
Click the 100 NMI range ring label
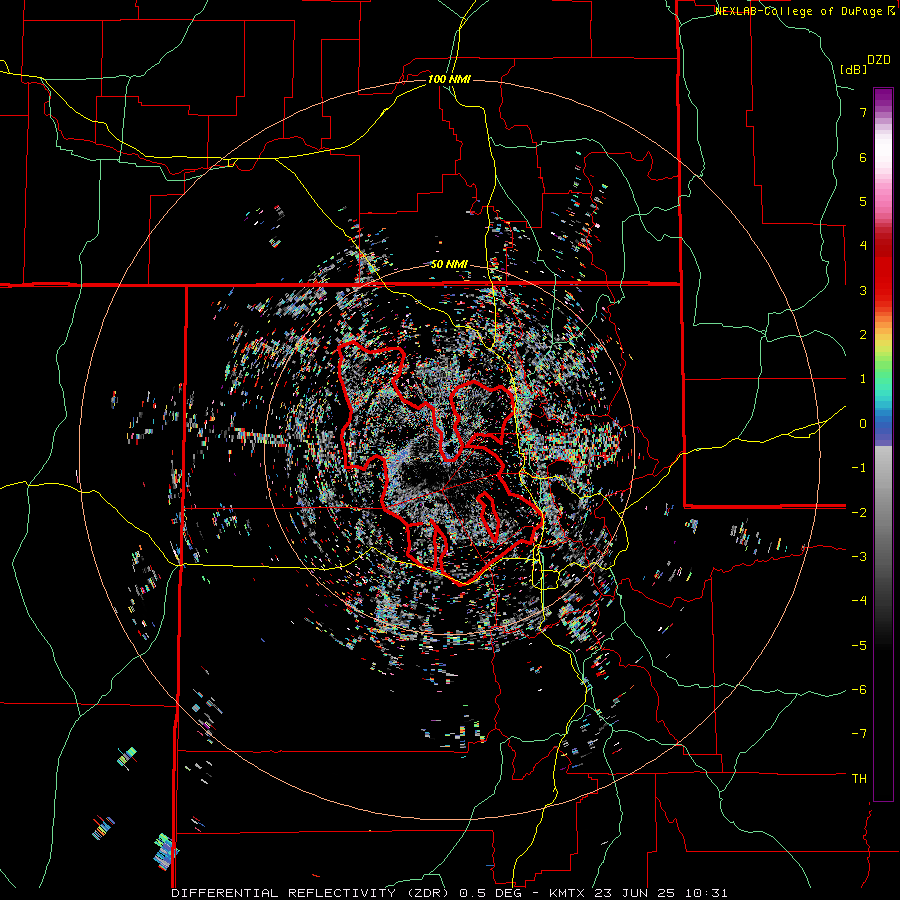(449, 79)
